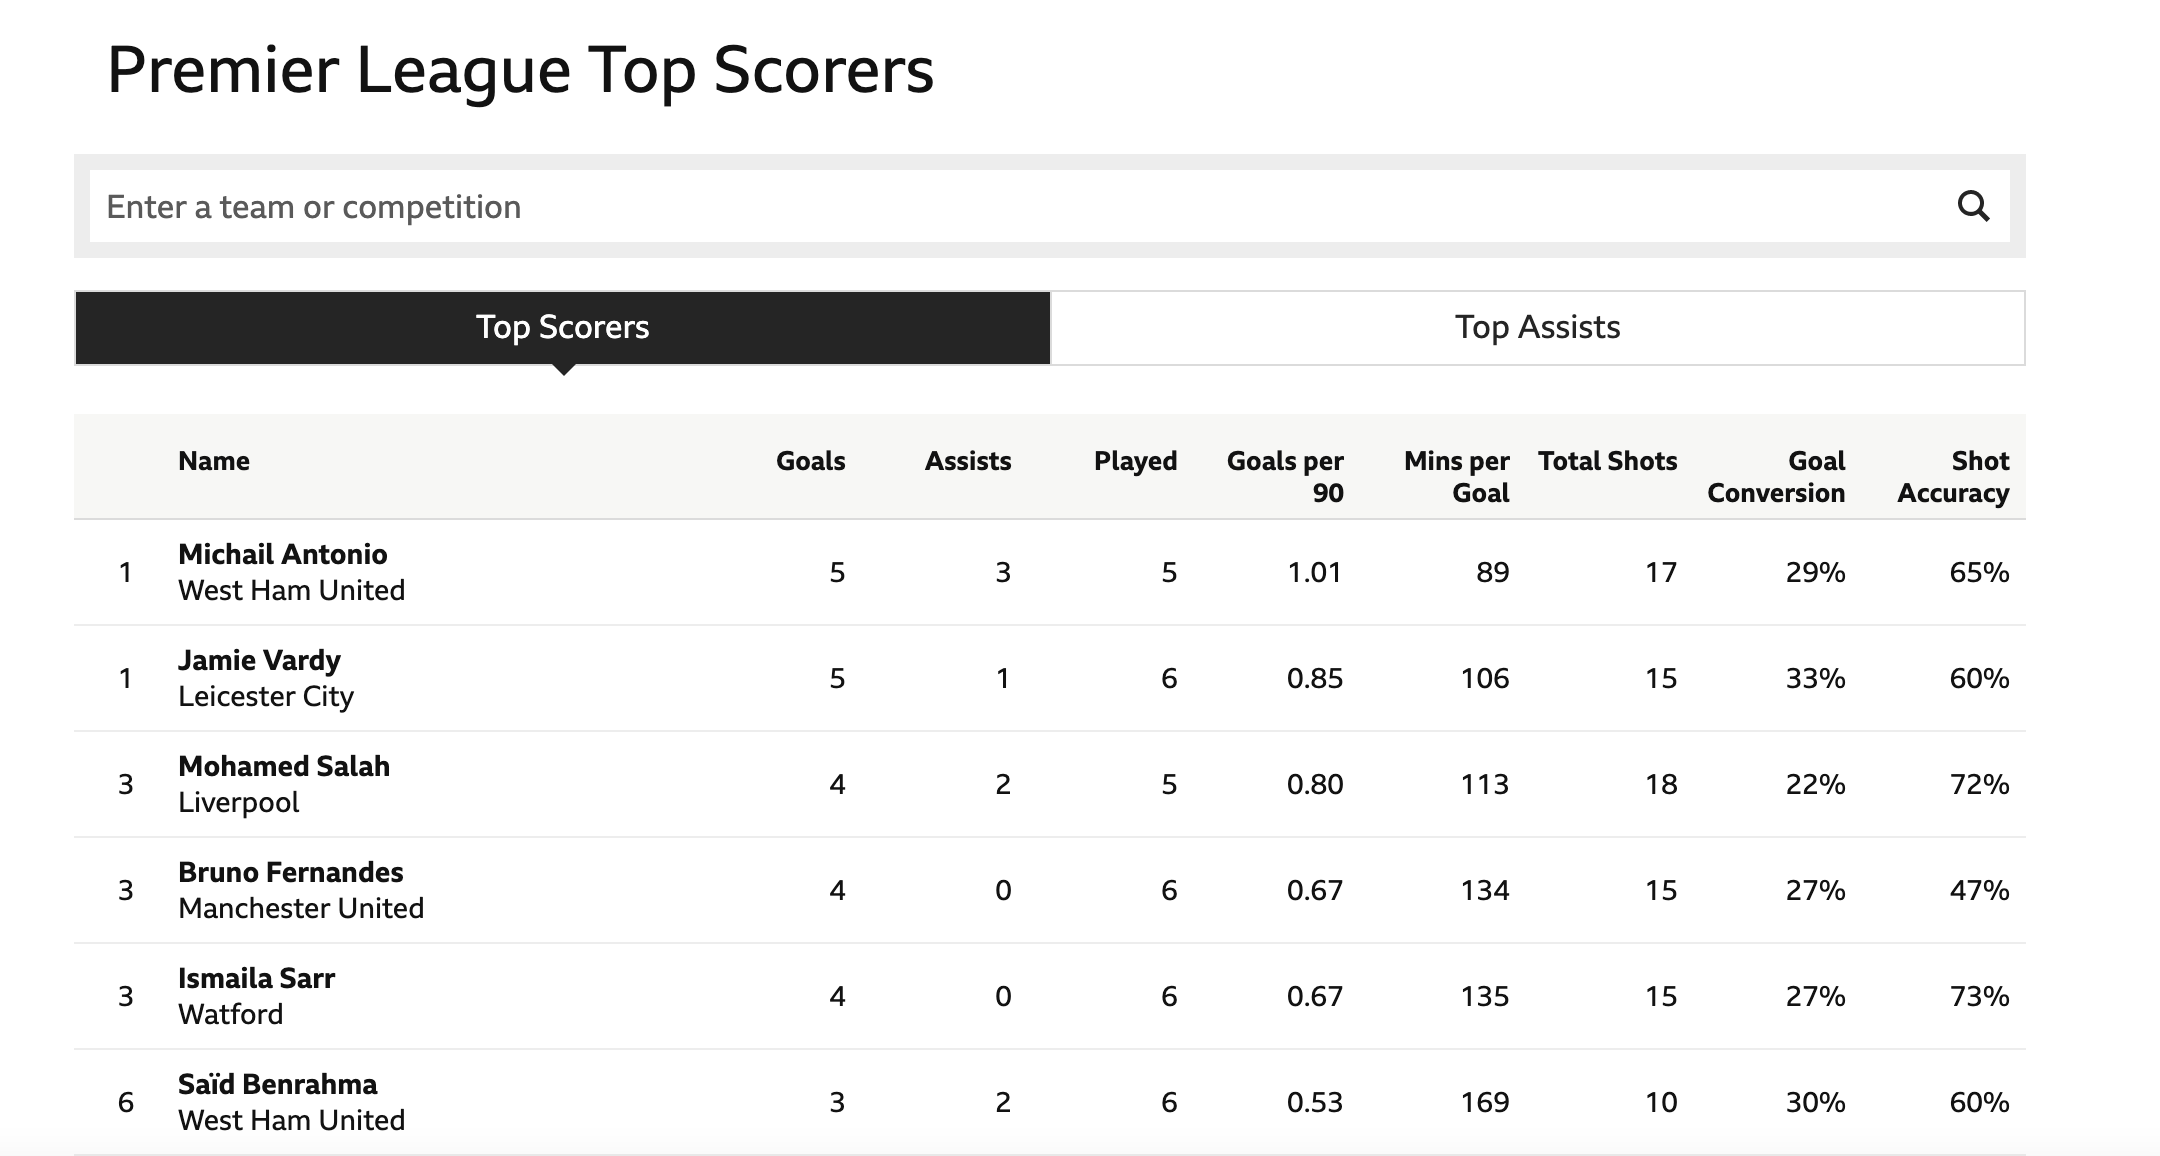
Task: Select the Top Scorers tab
Action: [563, 328]
